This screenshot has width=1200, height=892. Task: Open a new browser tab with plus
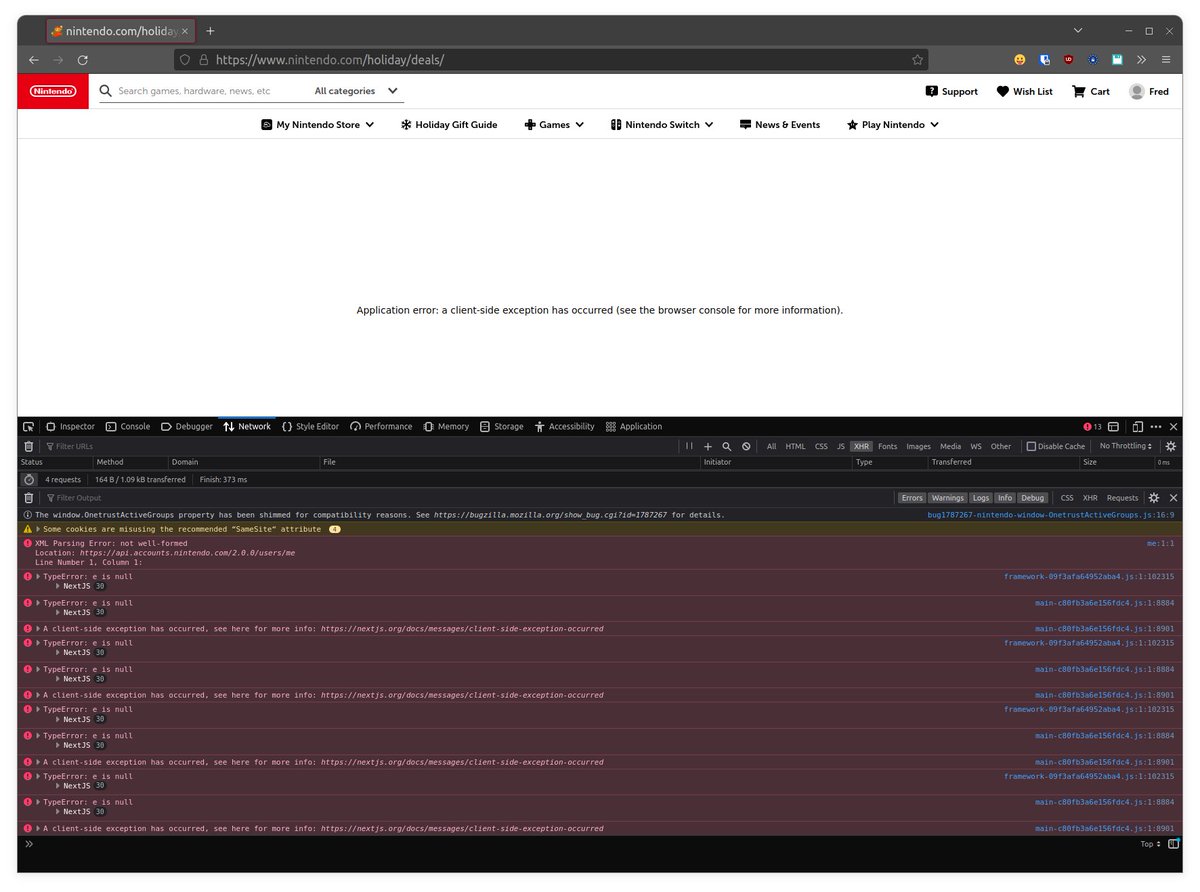[x=210, y=31]
